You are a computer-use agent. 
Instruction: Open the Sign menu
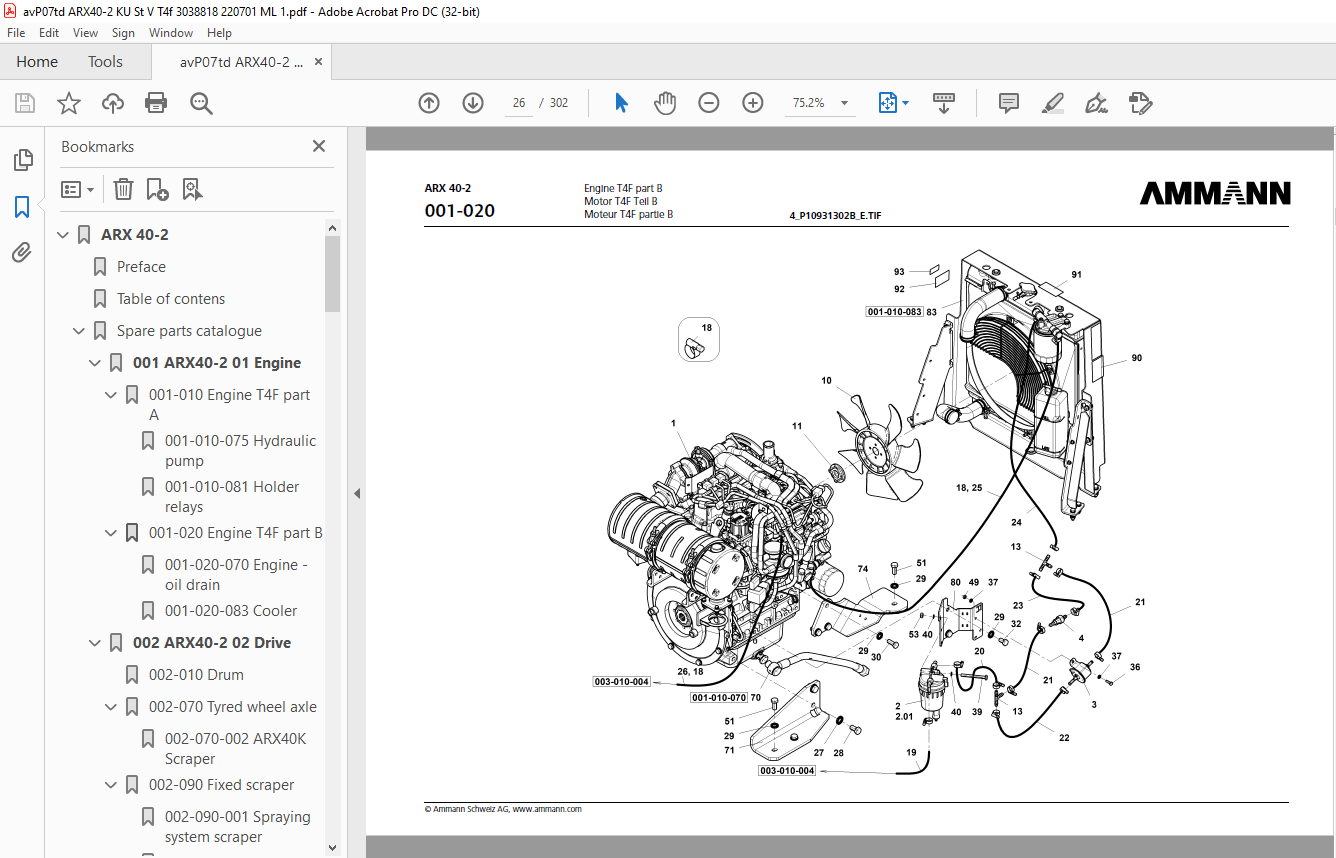(x=123, y=33)
